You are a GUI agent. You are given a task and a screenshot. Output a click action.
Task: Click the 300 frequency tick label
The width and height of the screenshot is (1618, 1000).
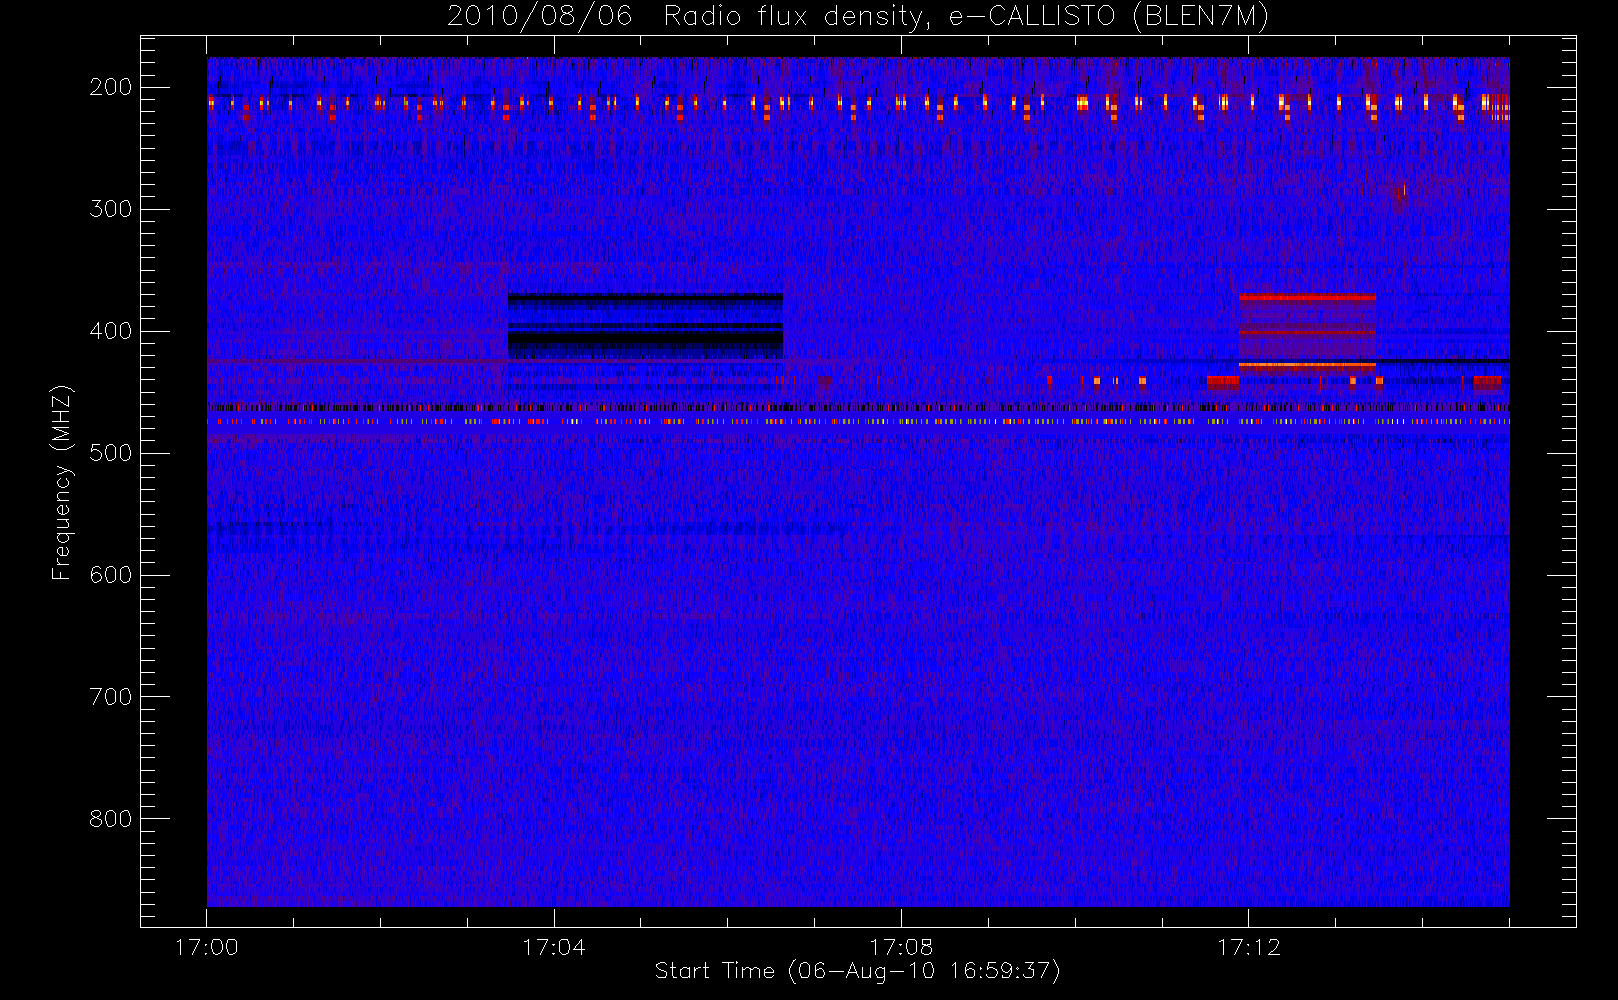pyautogui.click(x=110, y=209)
